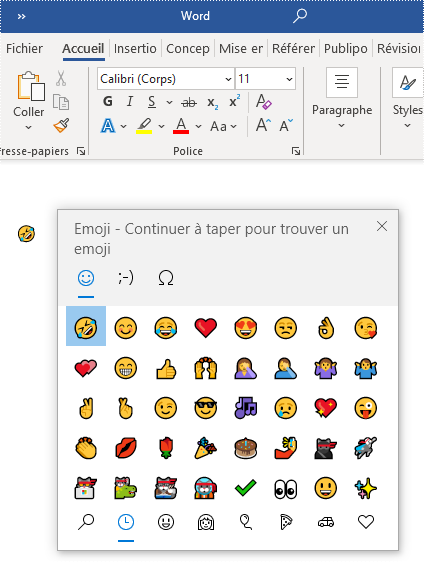
Task: Insert the party popper emoji
Action: point(206,448)
